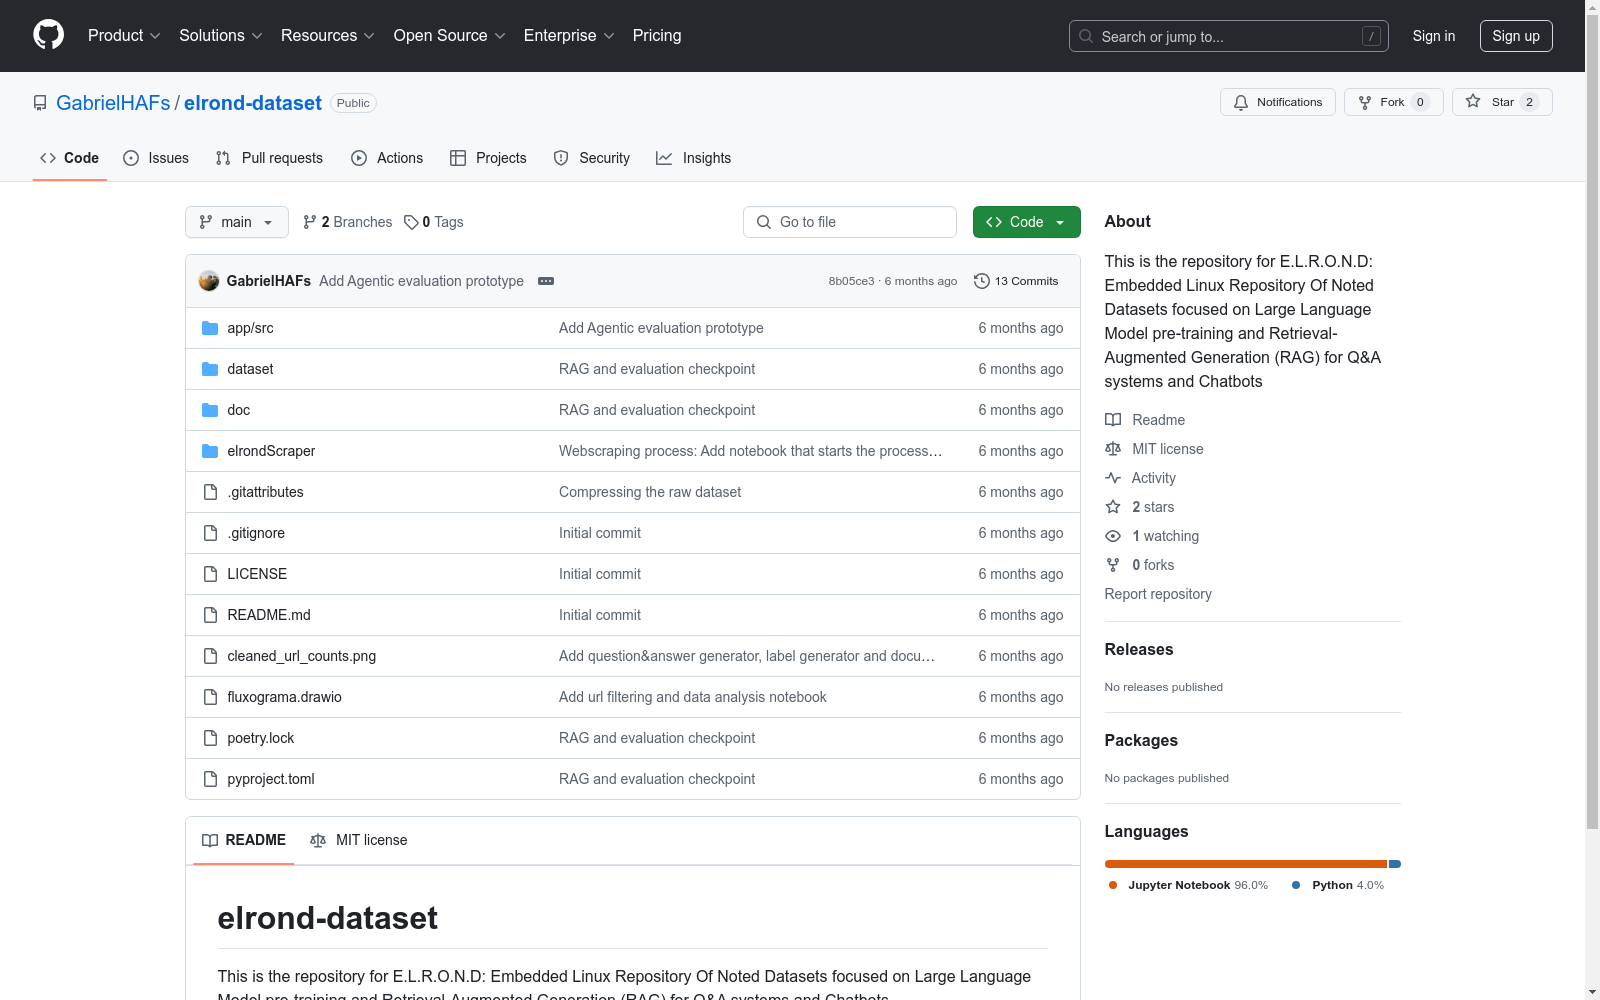Viewport: 1600px width, 1000px height.
Task: Click the Jupyter Notebook language bar segment
Action: coord(1246,864)
